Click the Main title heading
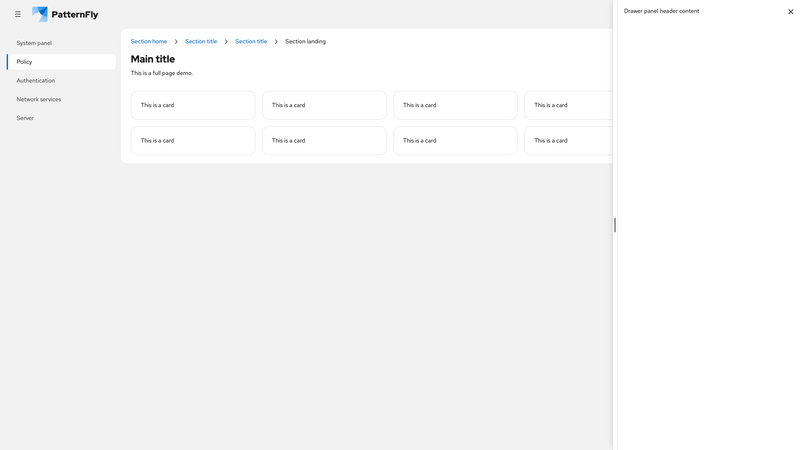Image resolution: width=800 pixels, height=450 pixels. pyautogui.click(x=153, y=59)
